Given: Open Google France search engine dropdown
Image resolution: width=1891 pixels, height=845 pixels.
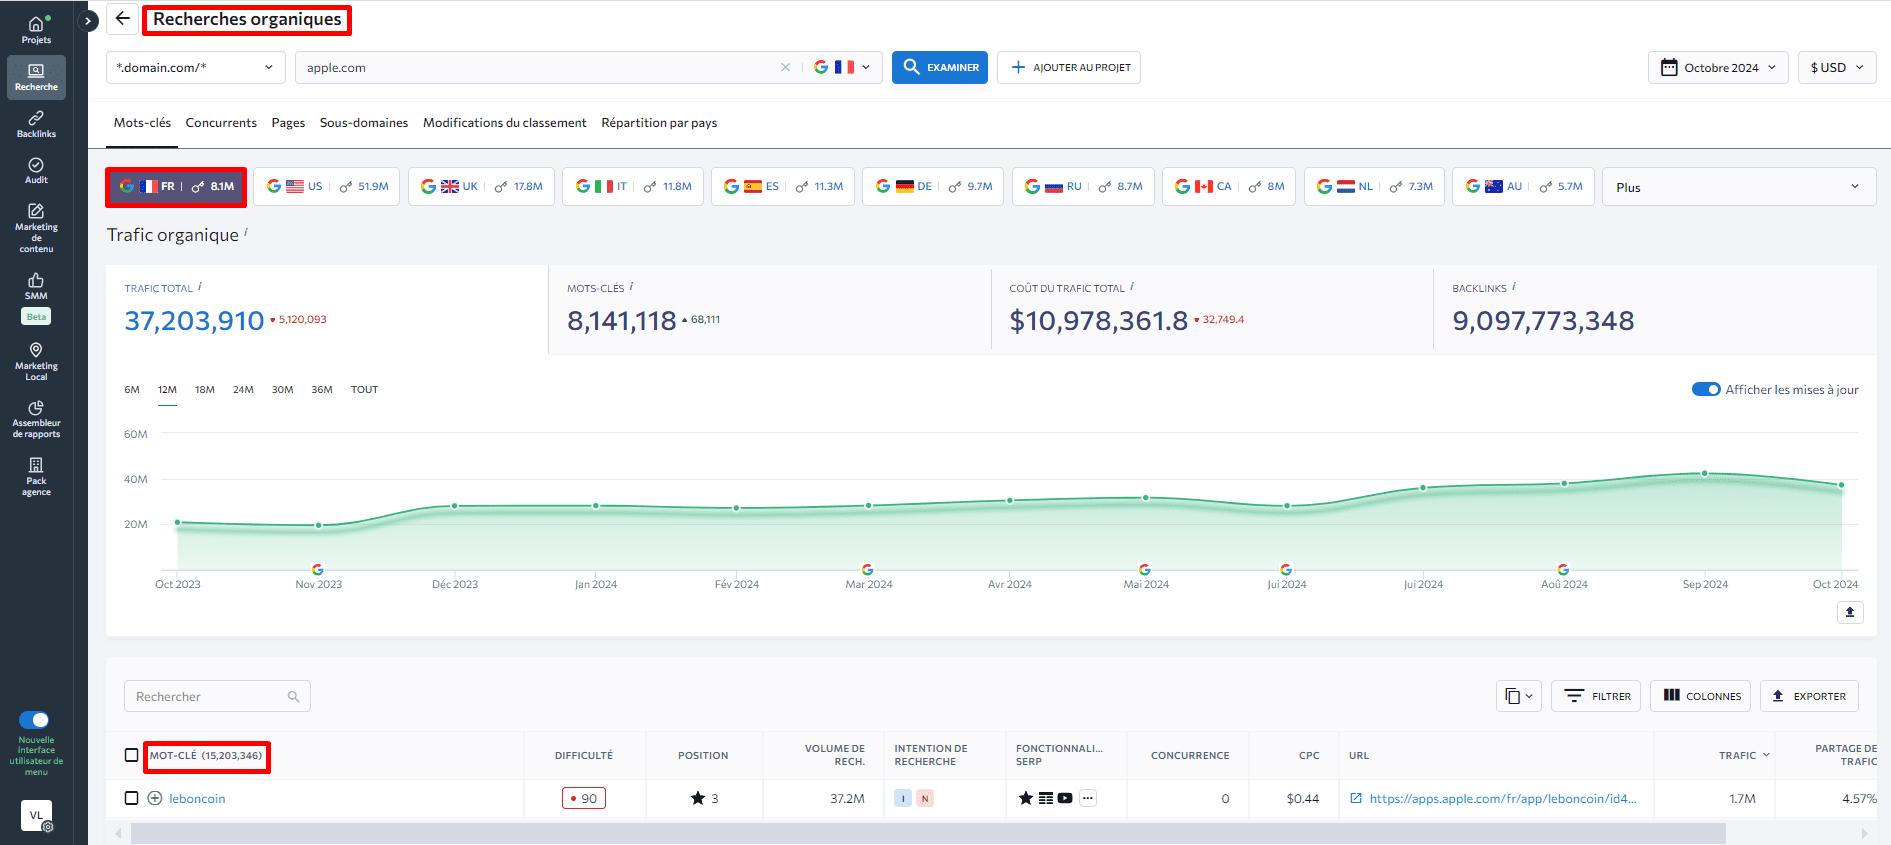Looking at the screenshot, I should click(842, 68).
